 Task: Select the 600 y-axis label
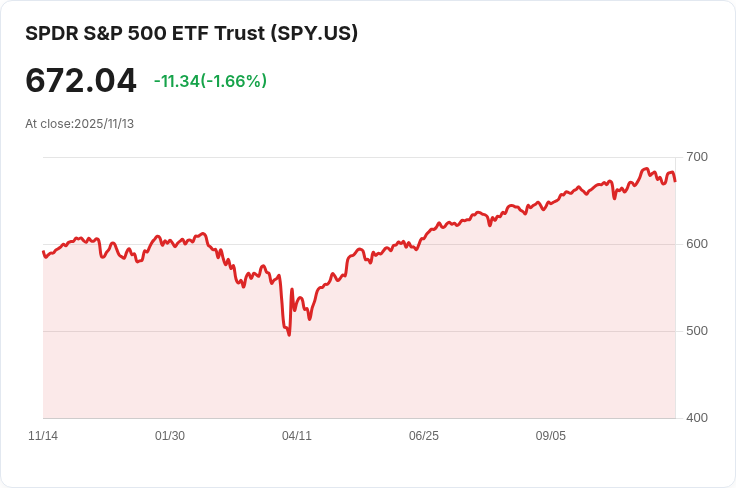pyautogui.click(x=697, y=244)
